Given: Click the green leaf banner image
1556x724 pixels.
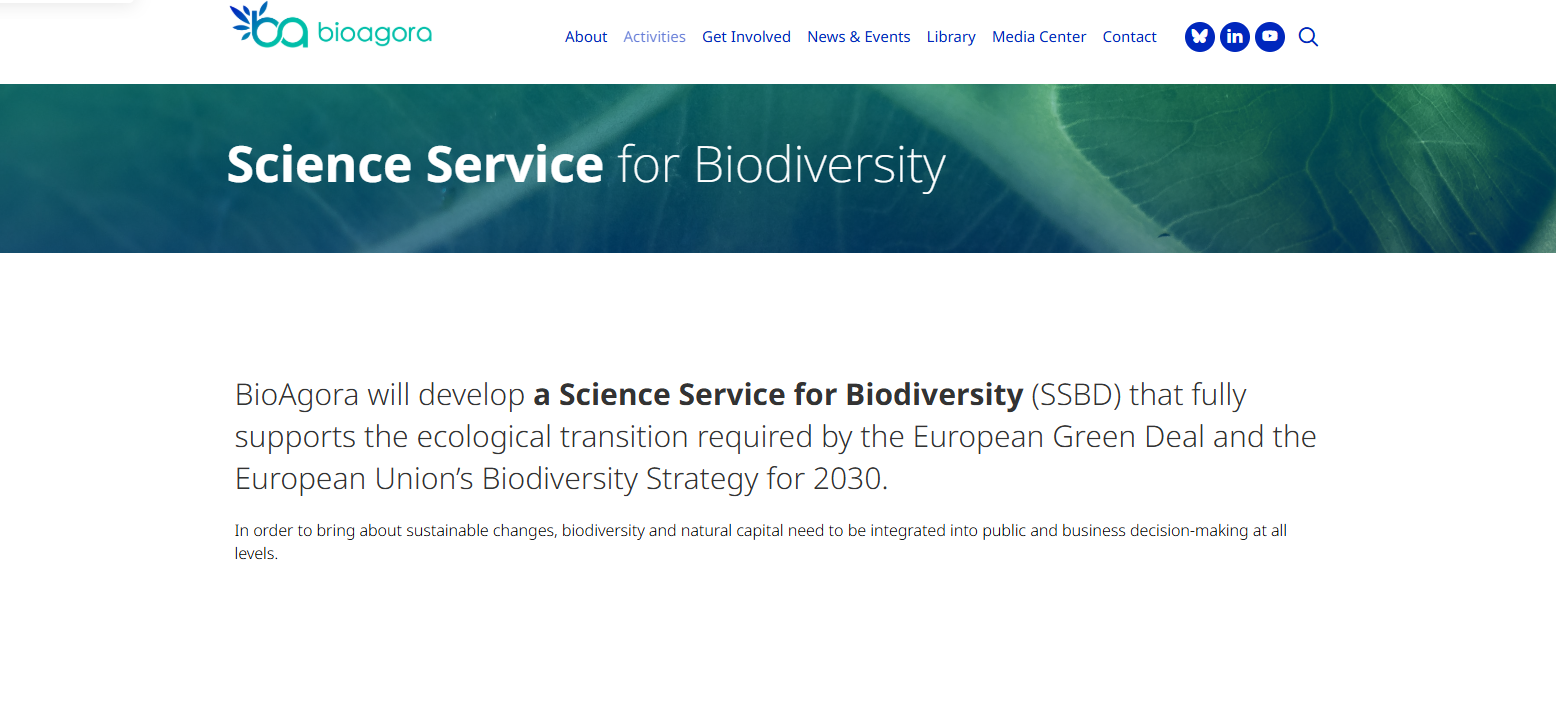Looking at the screenshot, I should click(x=1250, y=170).
